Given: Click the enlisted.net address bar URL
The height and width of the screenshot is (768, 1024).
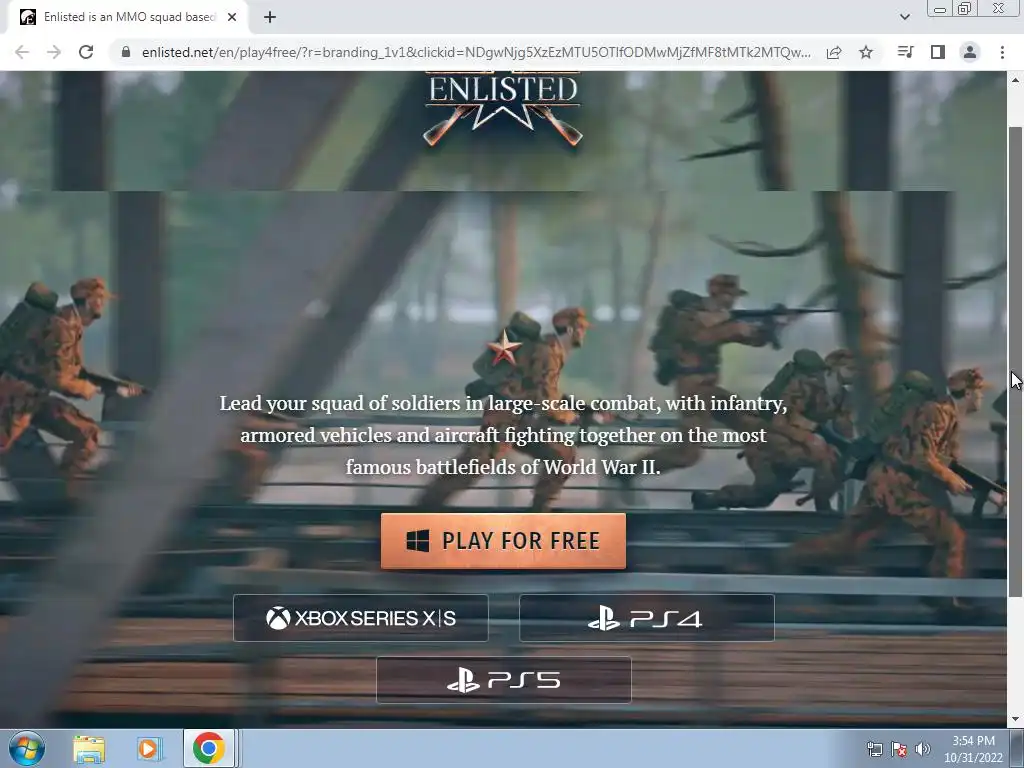Looking at the screenshot, I should point(476,52).
